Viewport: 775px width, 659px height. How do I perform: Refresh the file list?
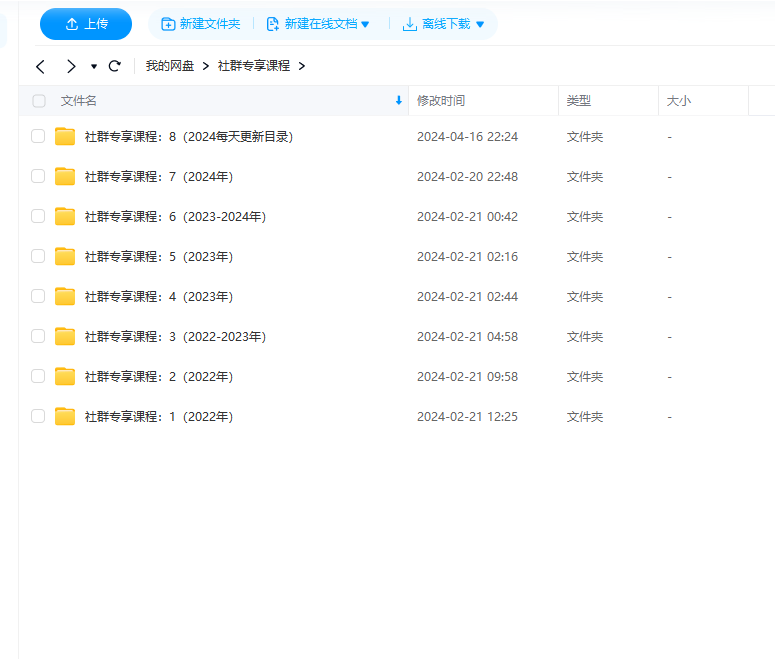point(115,66)
